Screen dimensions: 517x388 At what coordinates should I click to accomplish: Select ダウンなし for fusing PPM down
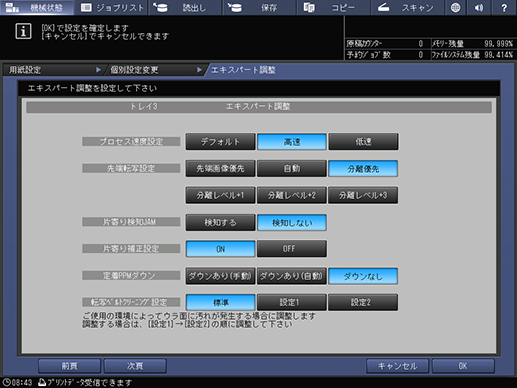363,276
